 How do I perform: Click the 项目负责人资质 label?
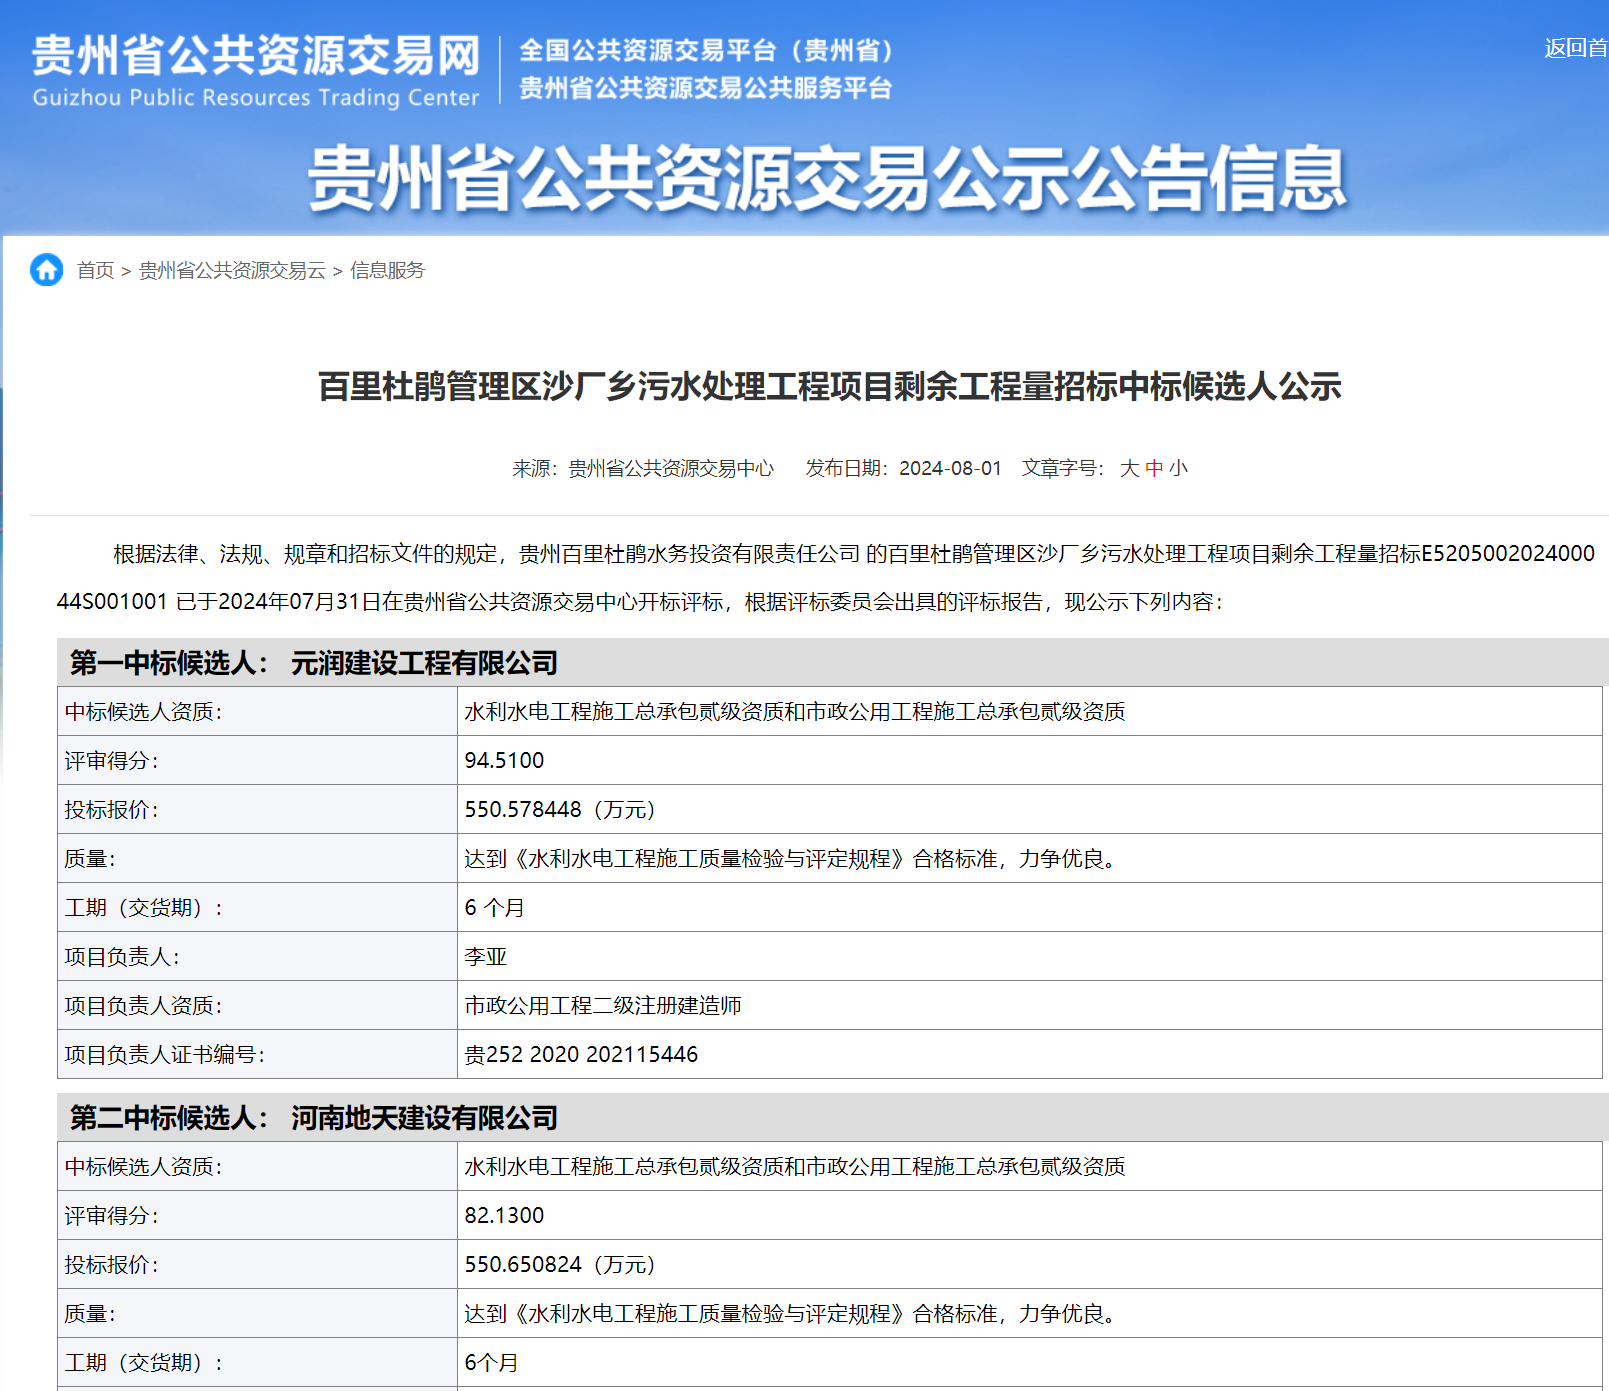[x=143, y=1005]
